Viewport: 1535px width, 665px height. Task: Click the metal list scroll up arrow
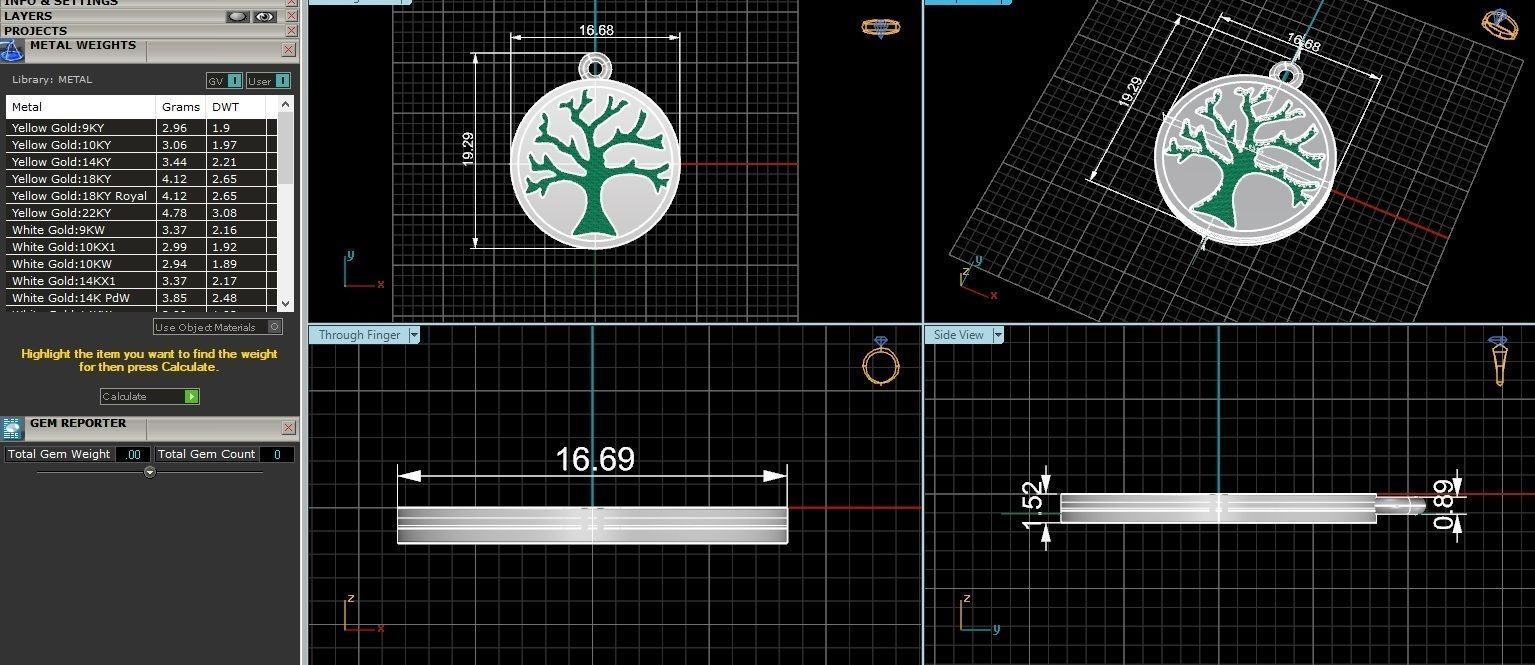pos(286,104)
